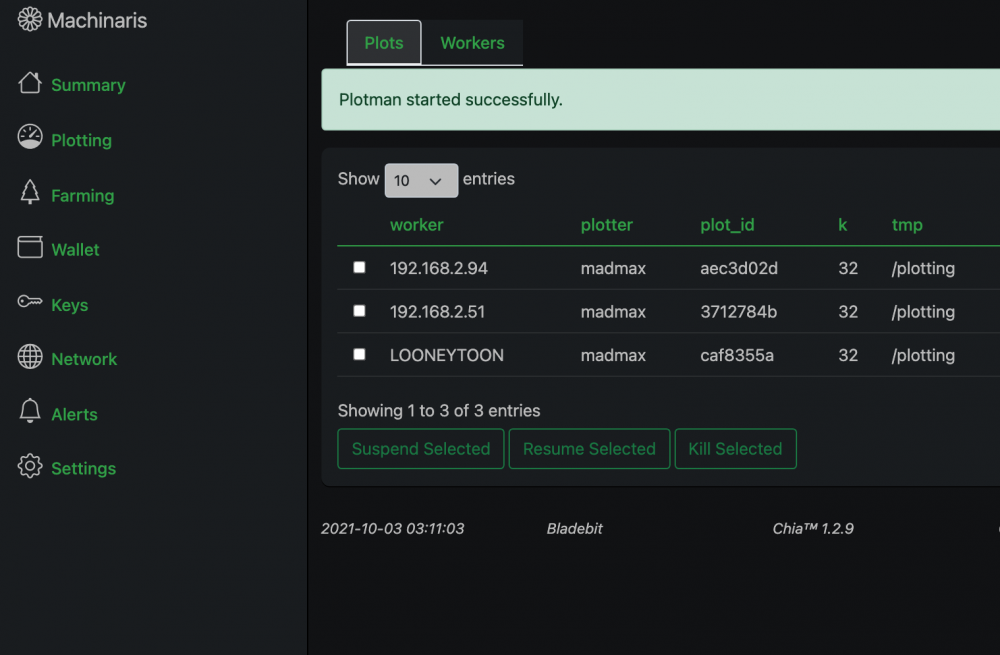Open Summary via the house icon

click(30, 83)
